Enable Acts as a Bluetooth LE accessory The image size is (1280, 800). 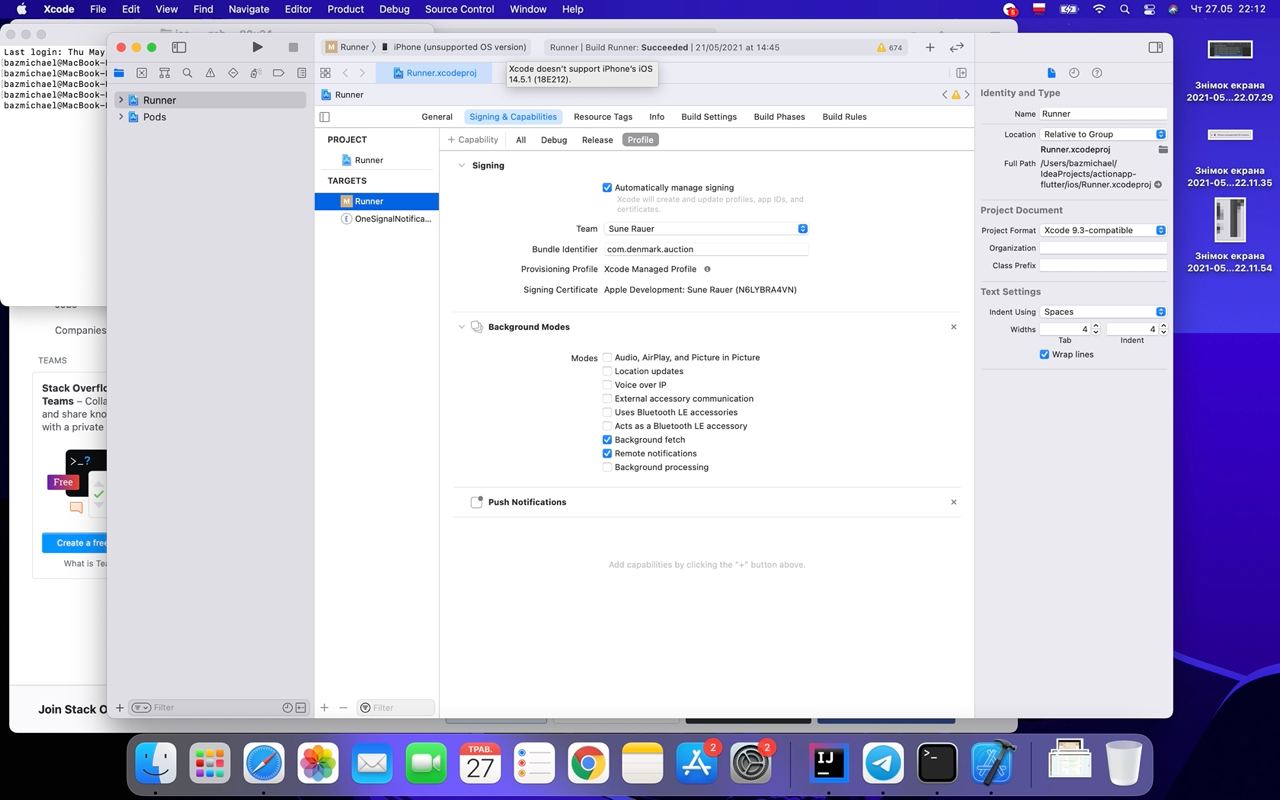pos(607,426)
